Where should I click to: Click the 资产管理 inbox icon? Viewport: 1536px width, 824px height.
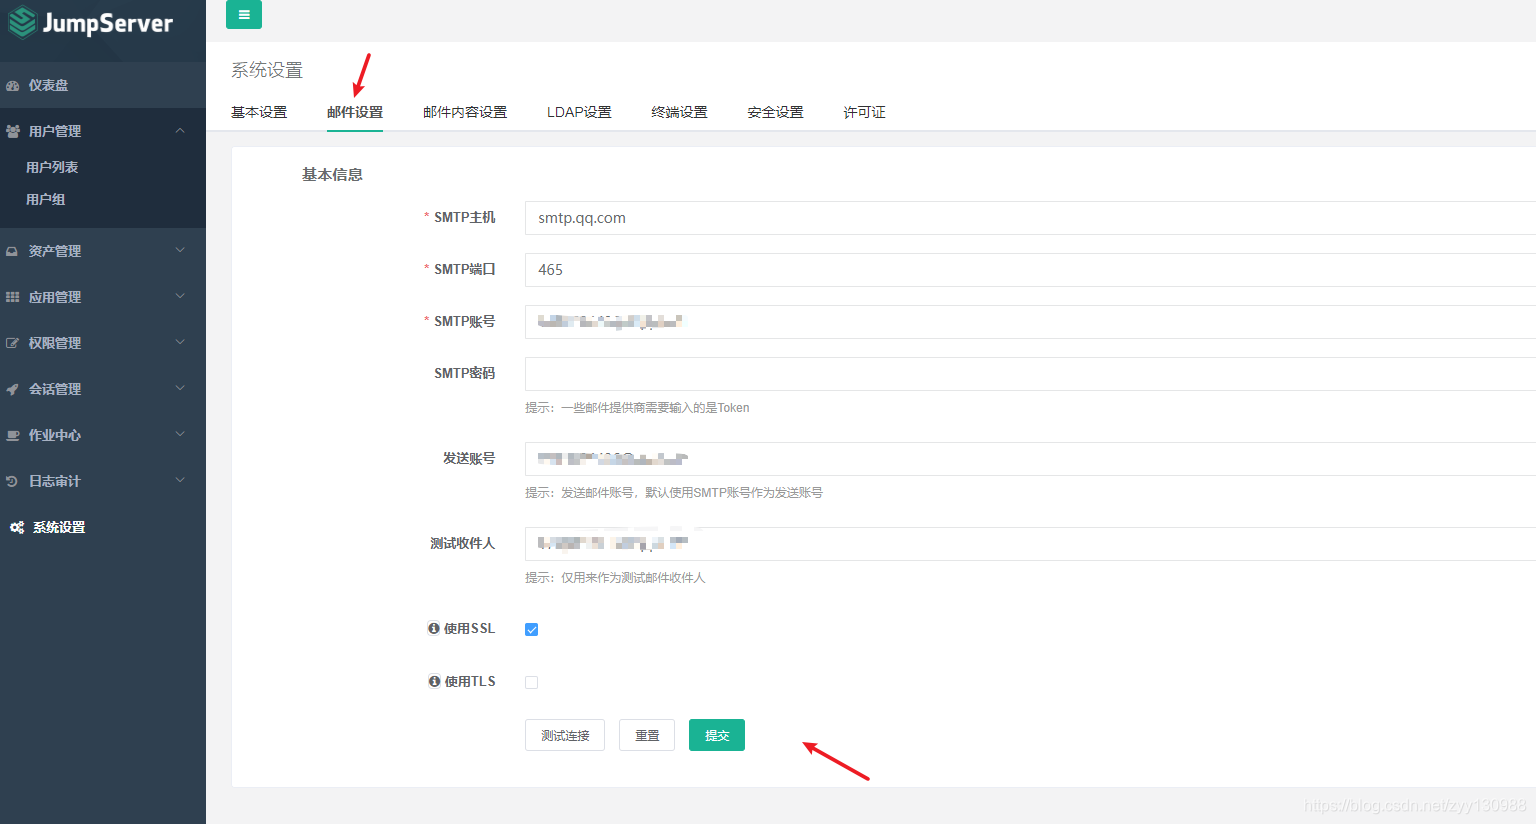(12, 251)
